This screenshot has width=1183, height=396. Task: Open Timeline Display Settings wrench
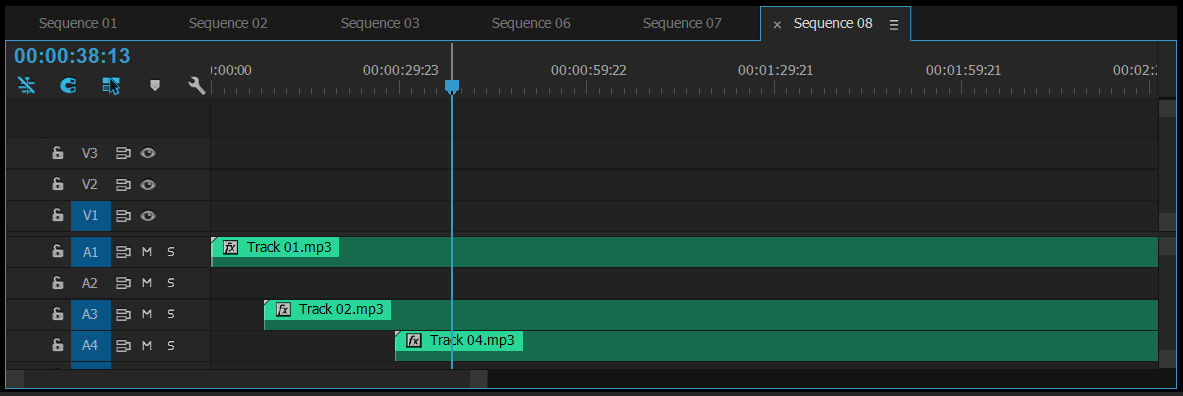[x=197, y=86]
